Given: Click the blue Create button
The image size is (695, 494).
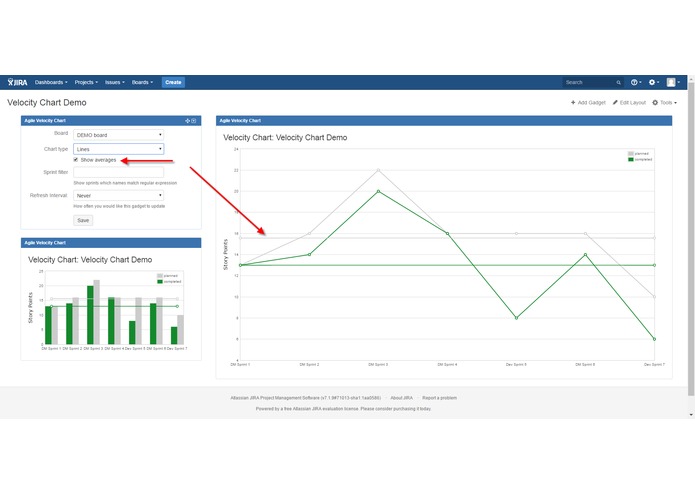Looking at the screenshot, I should (173, 82).
